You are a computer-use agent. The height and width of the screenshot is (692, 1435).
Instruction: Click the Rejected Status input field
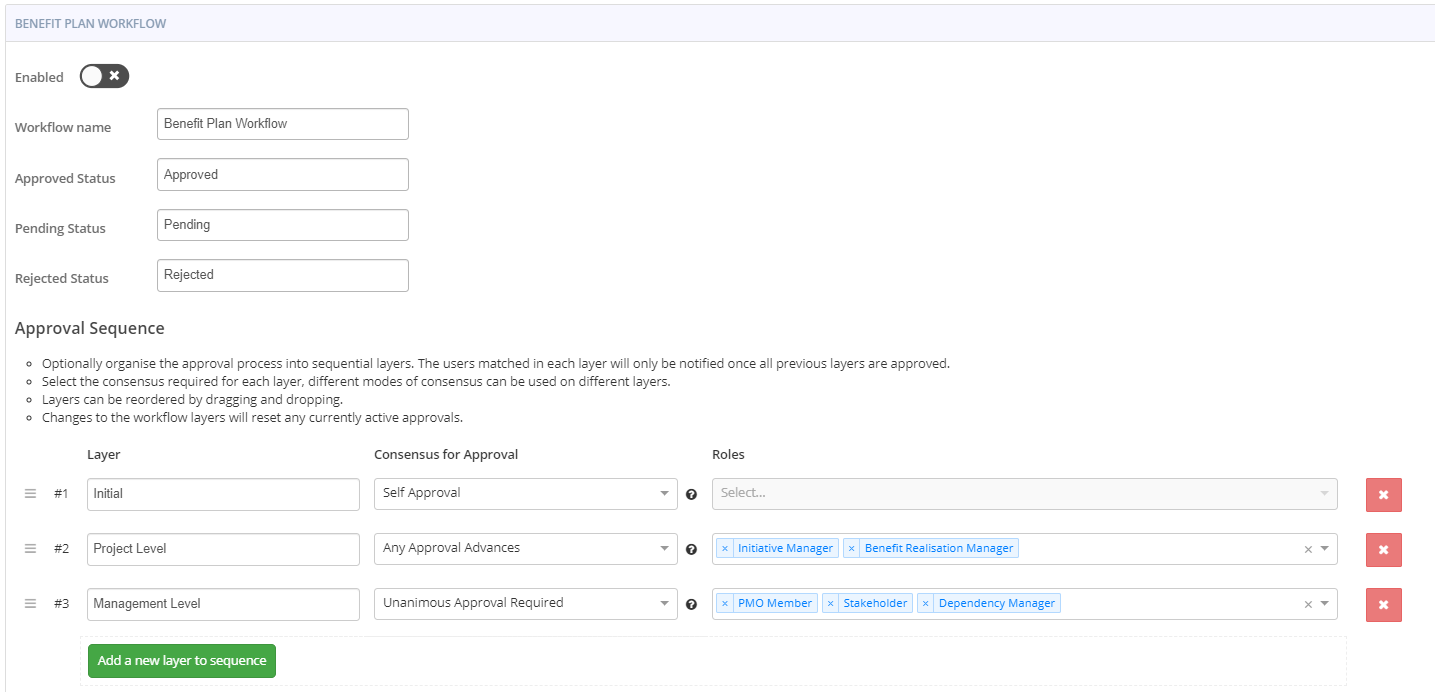(283, 275)
